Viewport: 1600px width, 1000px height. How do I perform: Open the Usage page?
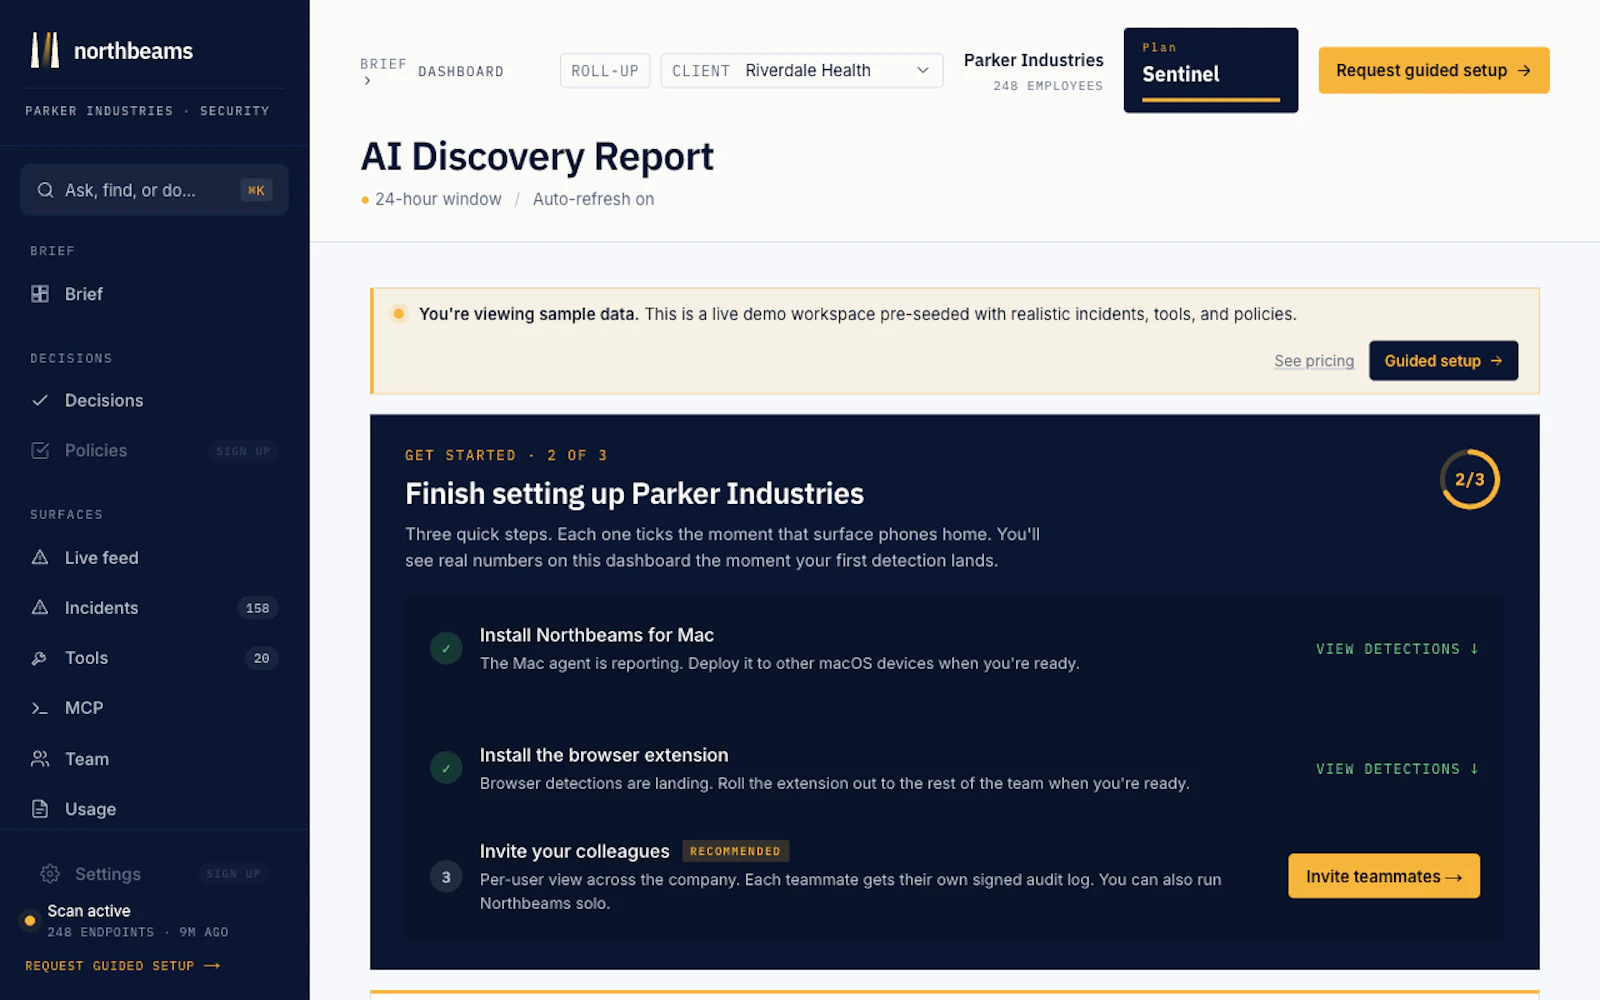154,809
